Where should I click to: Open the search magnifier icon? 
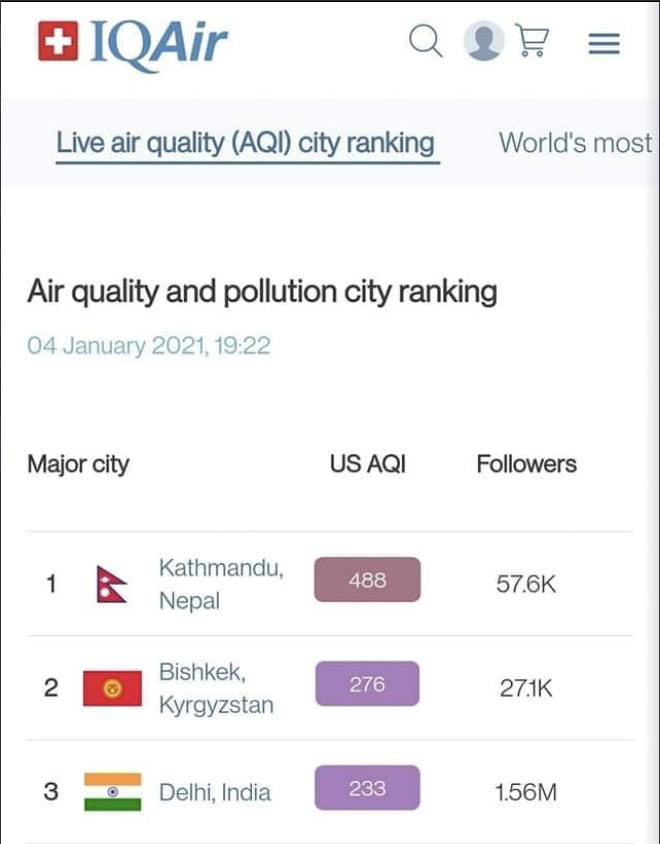click(x=425, y=41)
